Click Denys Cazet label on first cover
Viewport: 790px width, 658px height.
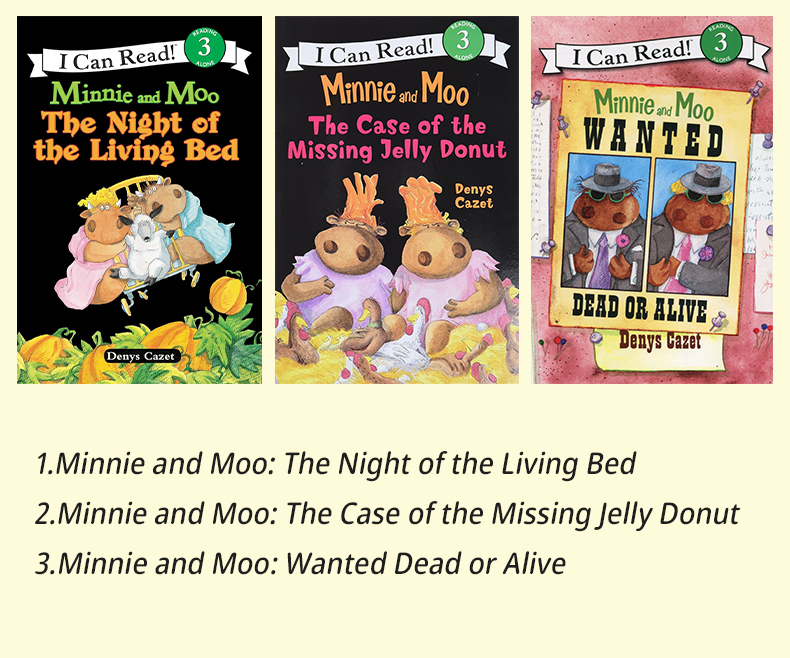(x=141, y=356)
